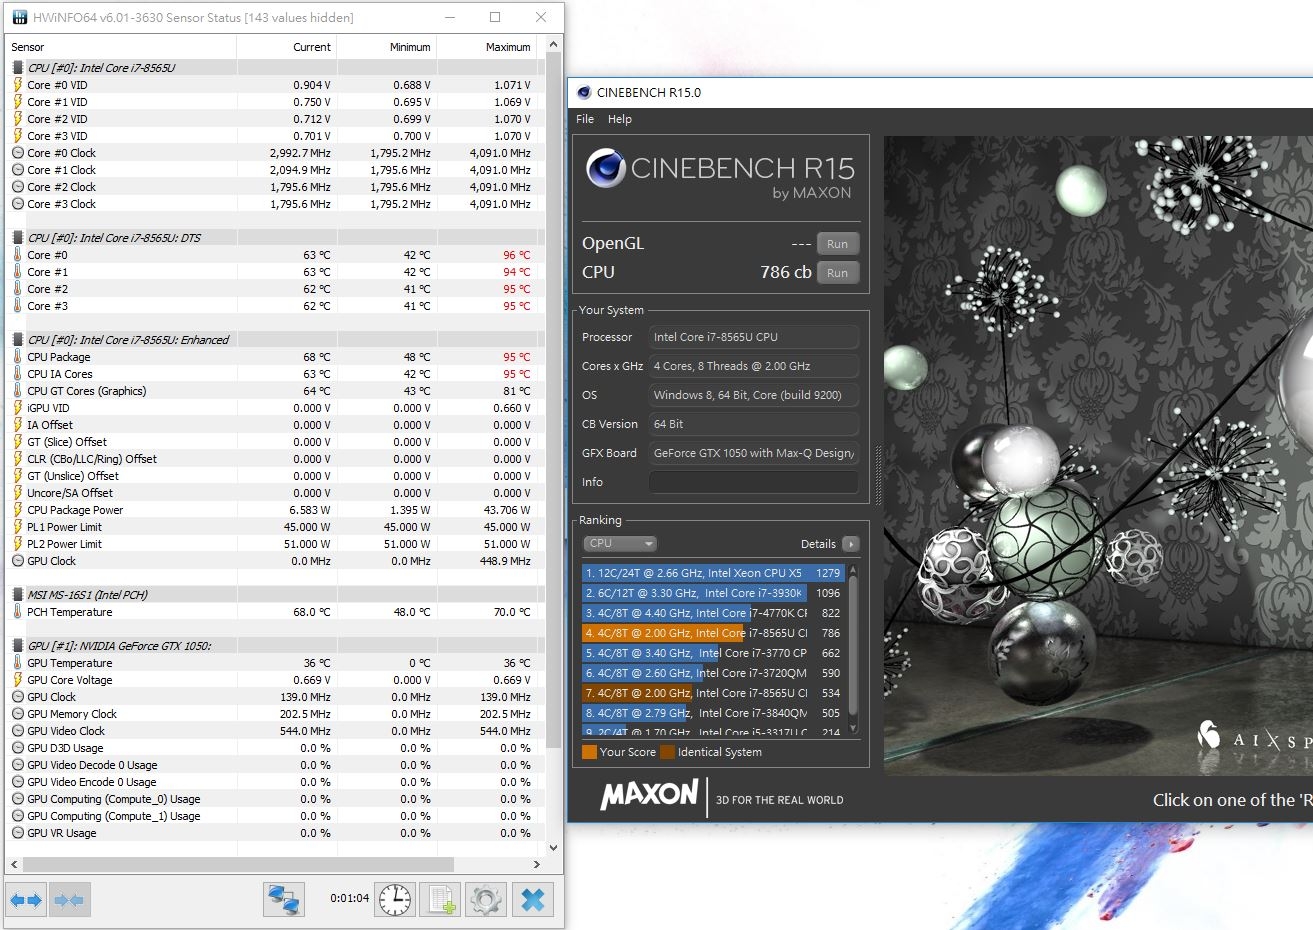The height and width of the screenshot is (930, 1313).
Task: Click chip icon beside MSI MS-16S1 header
Action: (17, 595)
